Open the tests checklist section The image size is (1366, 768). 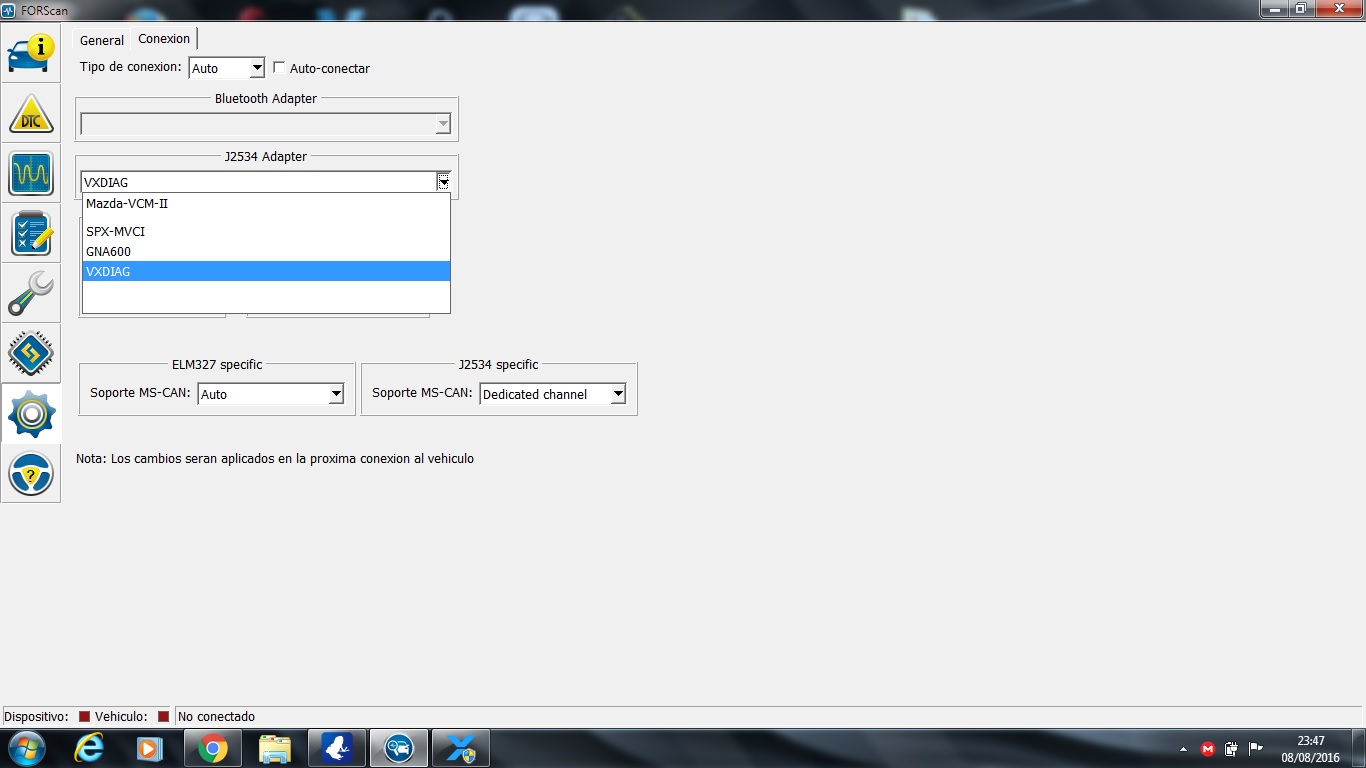31,234
